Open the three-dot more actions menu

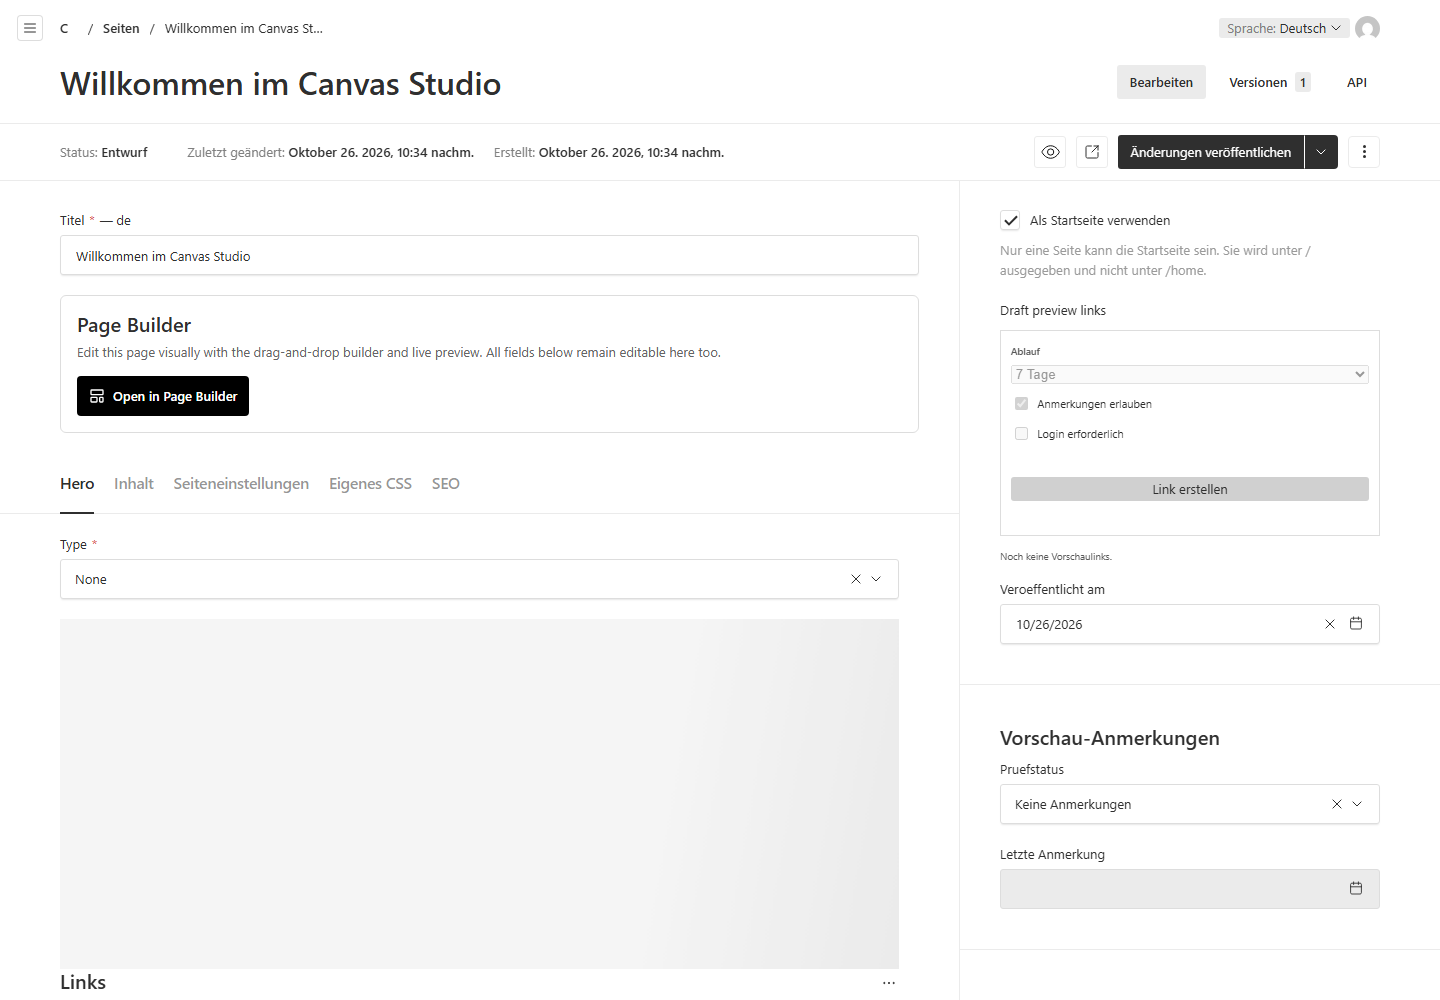pyautogui.click(x=1364, y=152)
